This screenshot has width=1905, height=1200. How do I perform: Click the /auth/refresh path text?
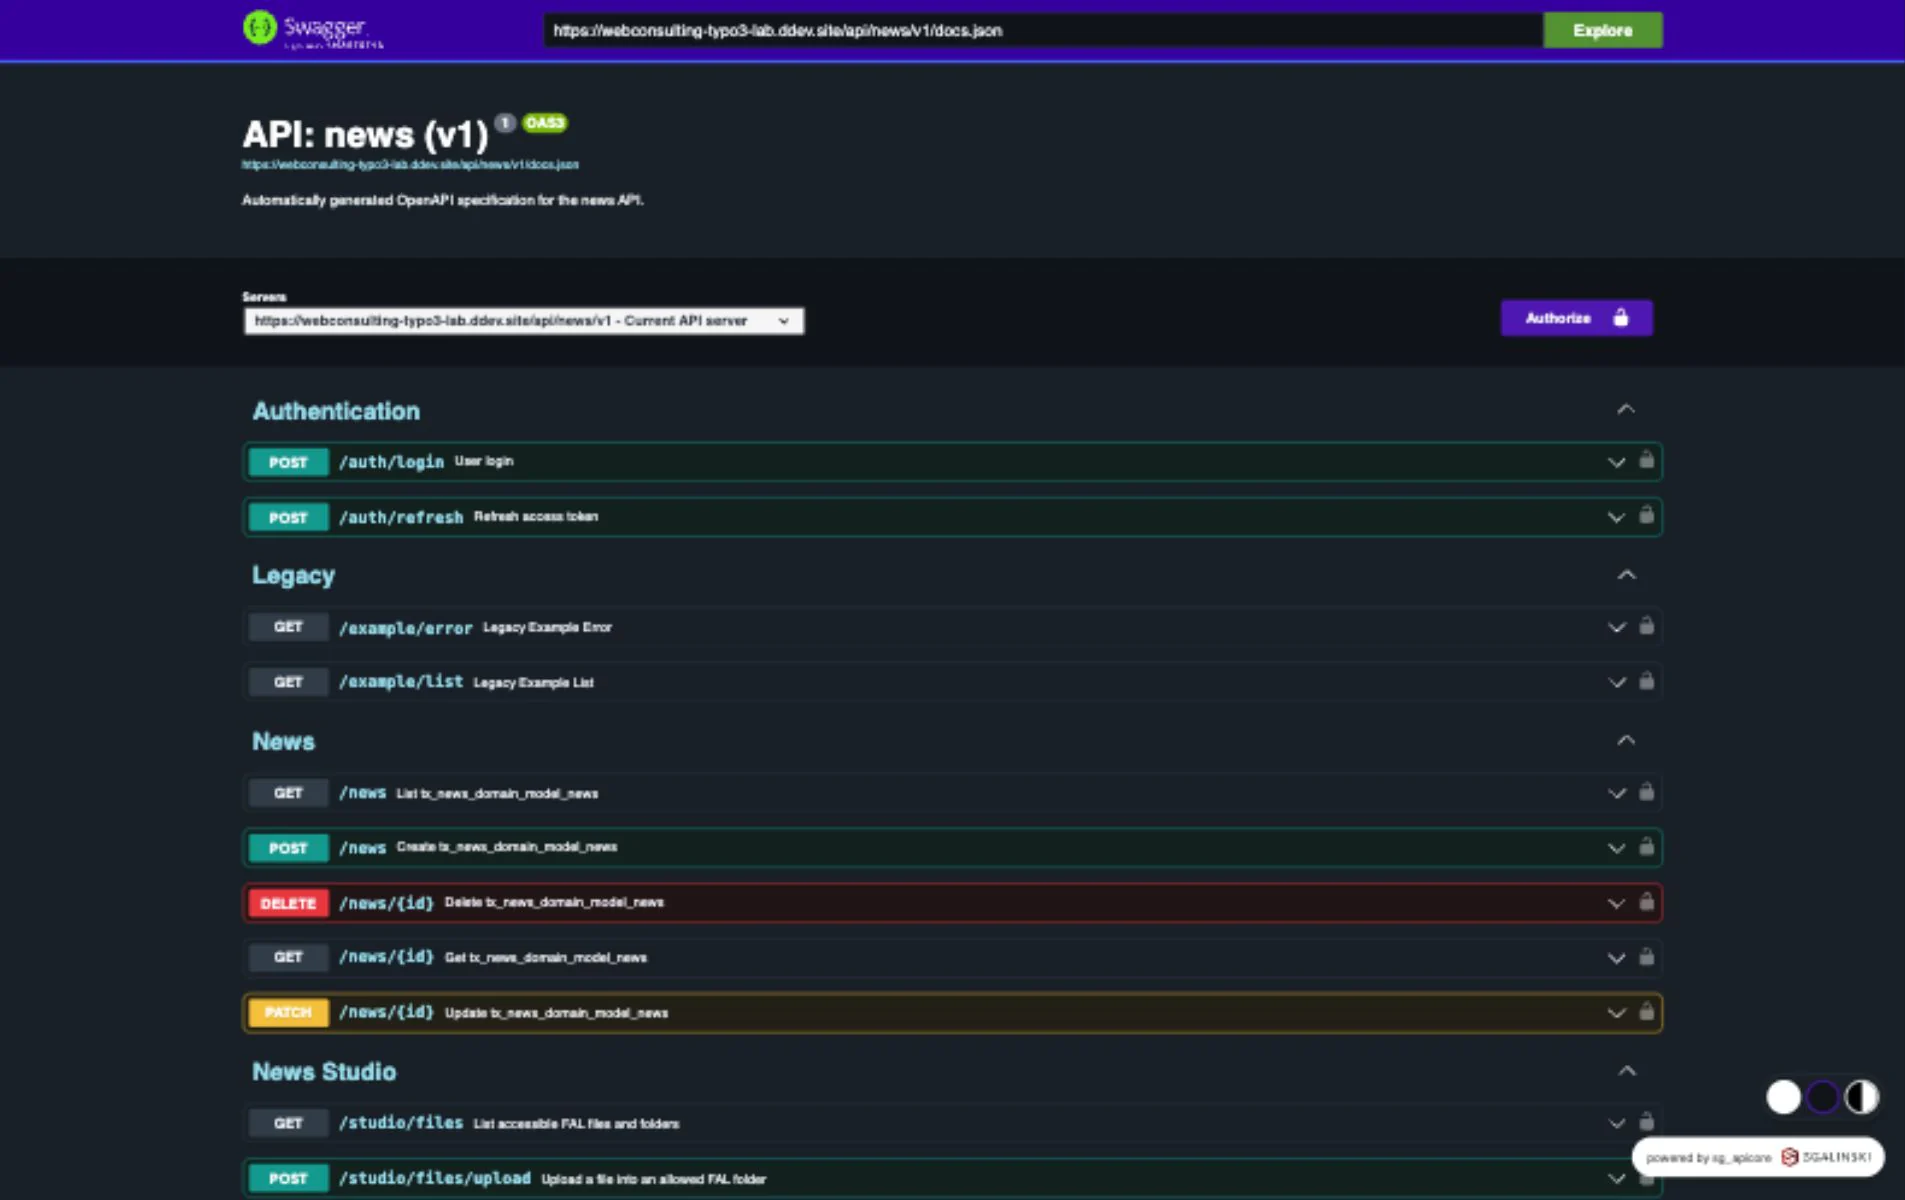tap(401, 517)
